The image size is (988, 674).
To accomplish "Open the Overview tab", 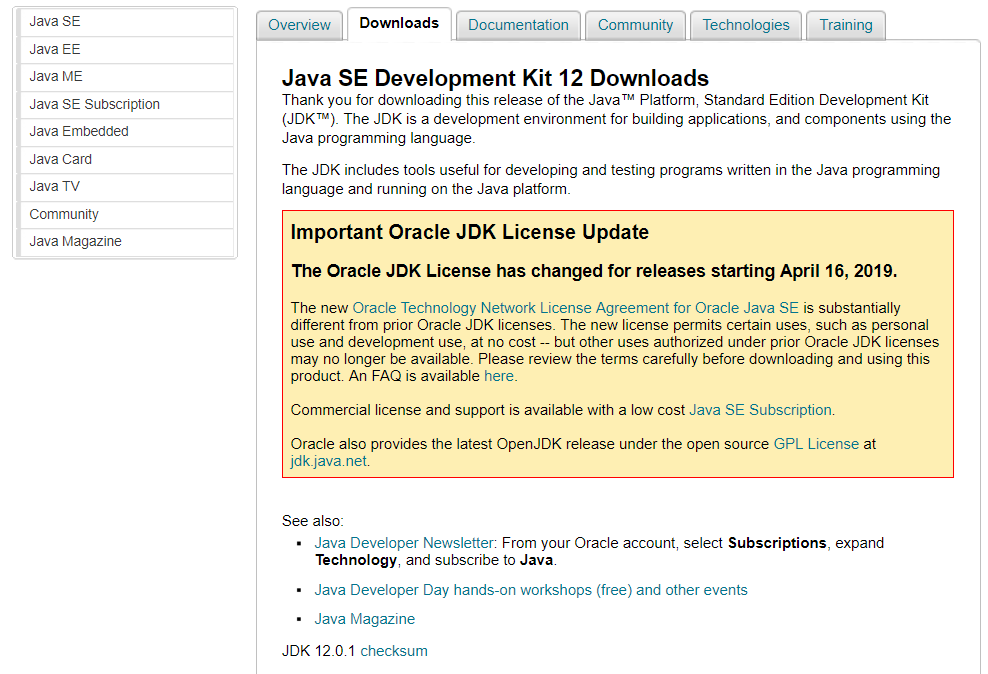I will (299, 25).
